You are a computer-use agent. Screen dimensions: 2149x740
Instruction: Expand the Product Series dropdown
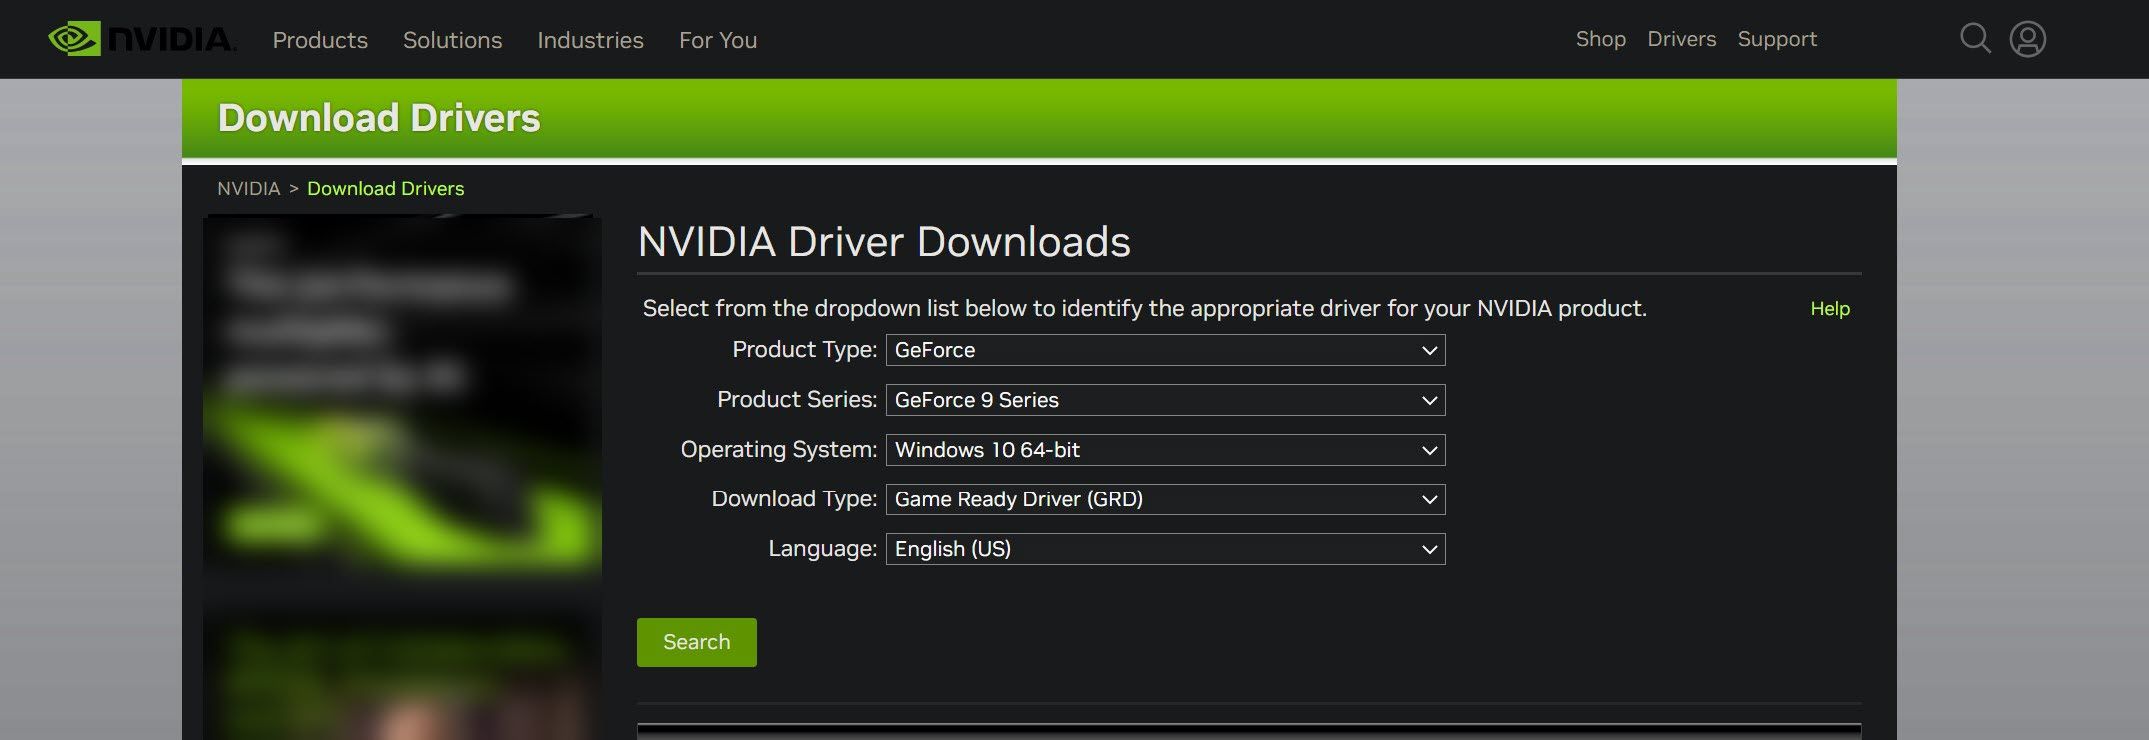1165,400
